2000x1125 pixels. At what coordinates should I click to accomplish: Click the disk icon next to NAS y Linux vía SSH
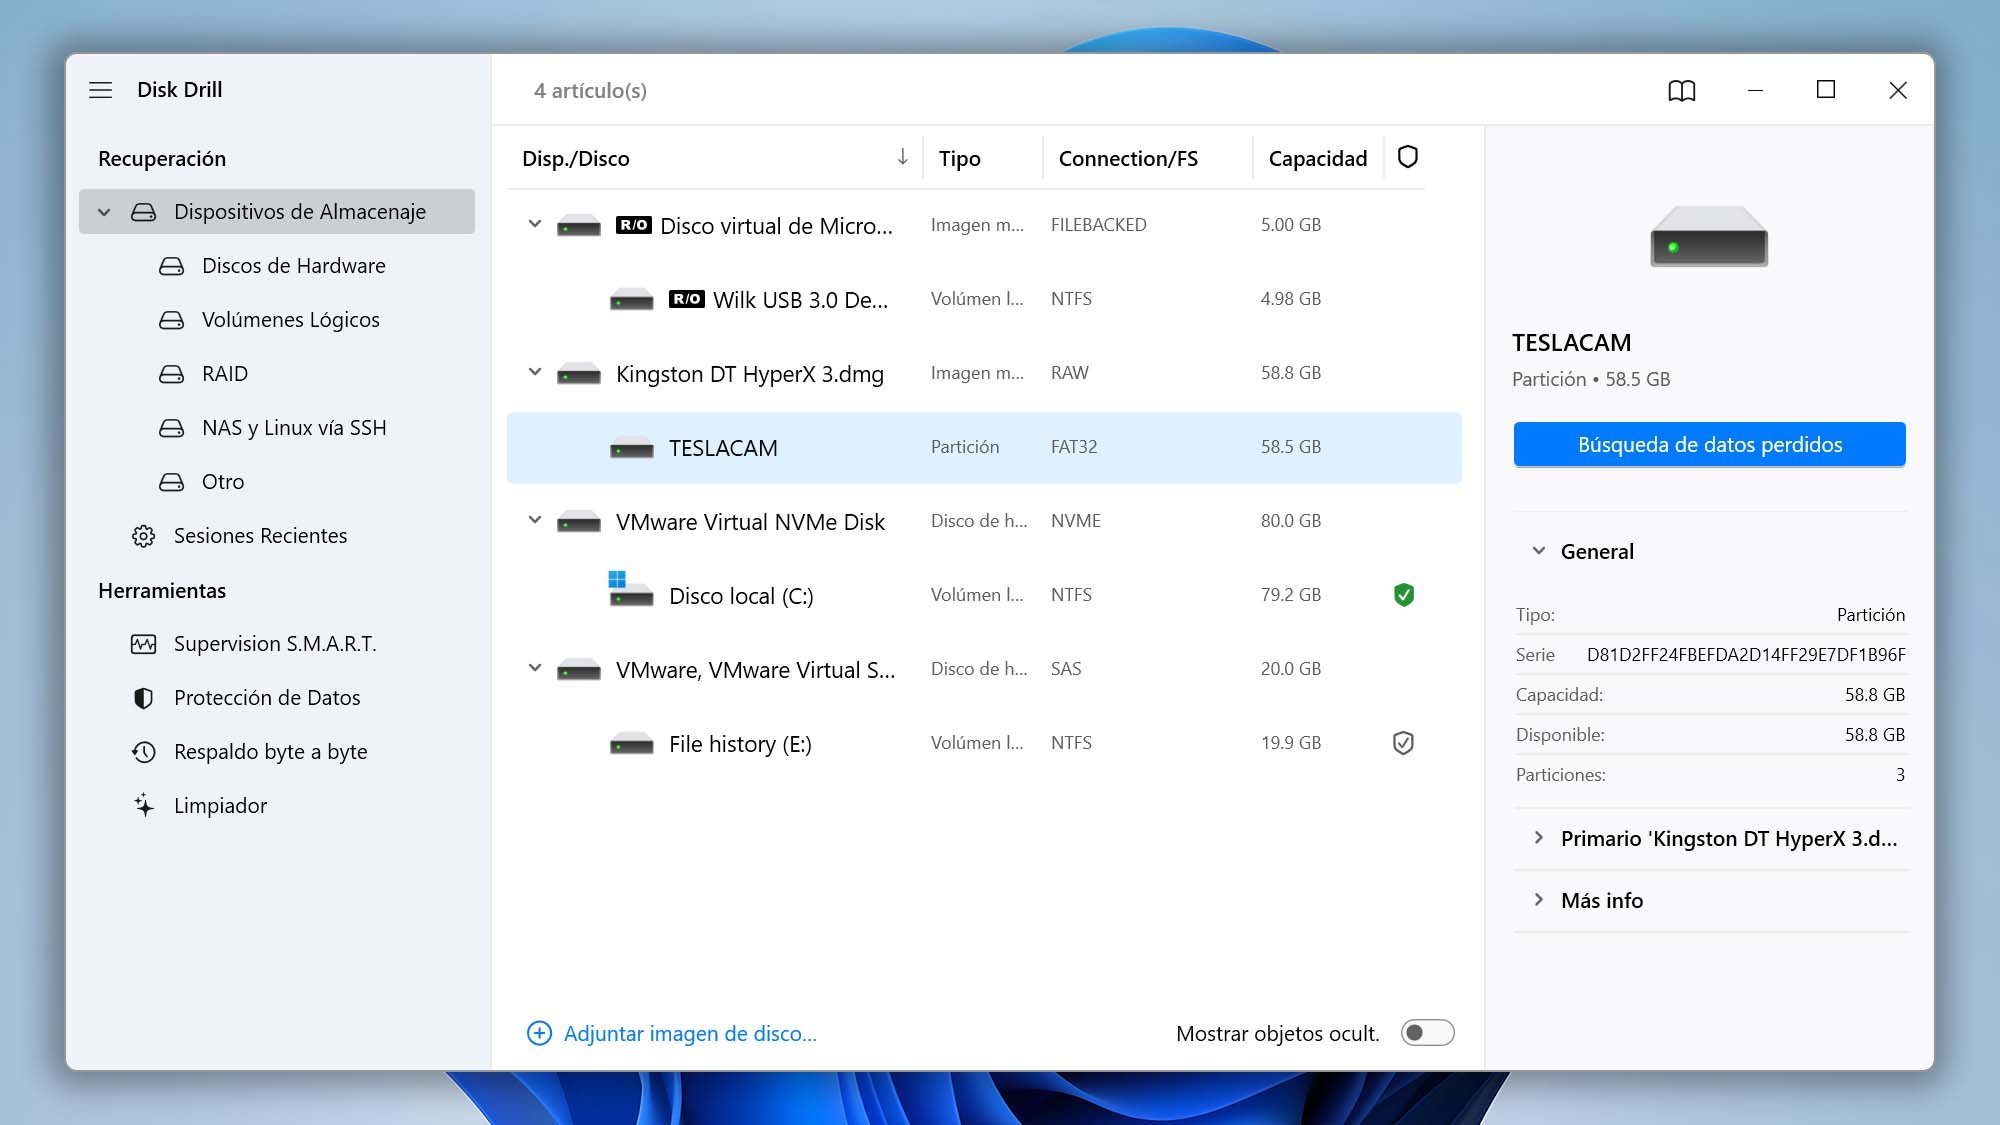172,428
